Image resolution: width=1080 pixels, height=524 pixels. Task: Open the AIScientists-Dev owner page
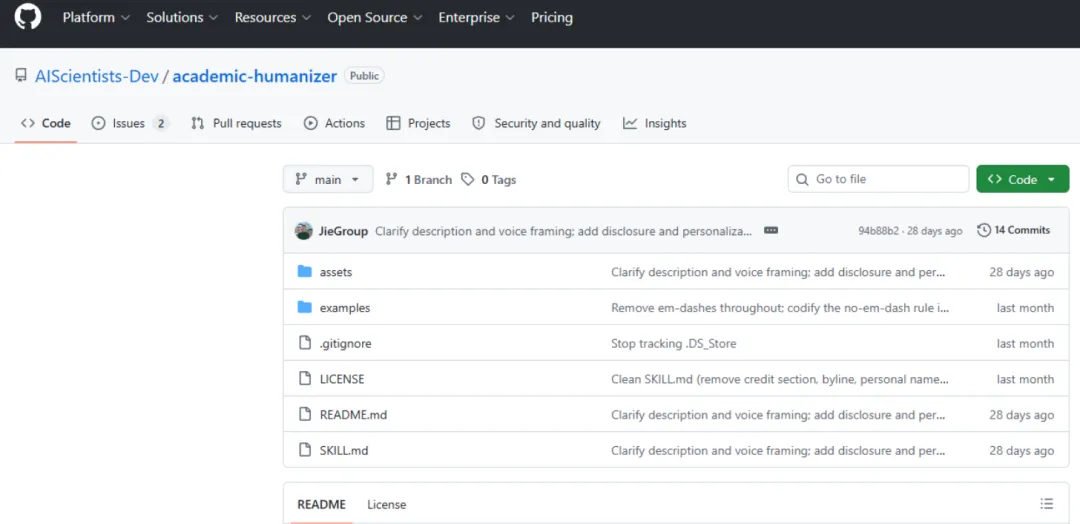click(96, 76)
